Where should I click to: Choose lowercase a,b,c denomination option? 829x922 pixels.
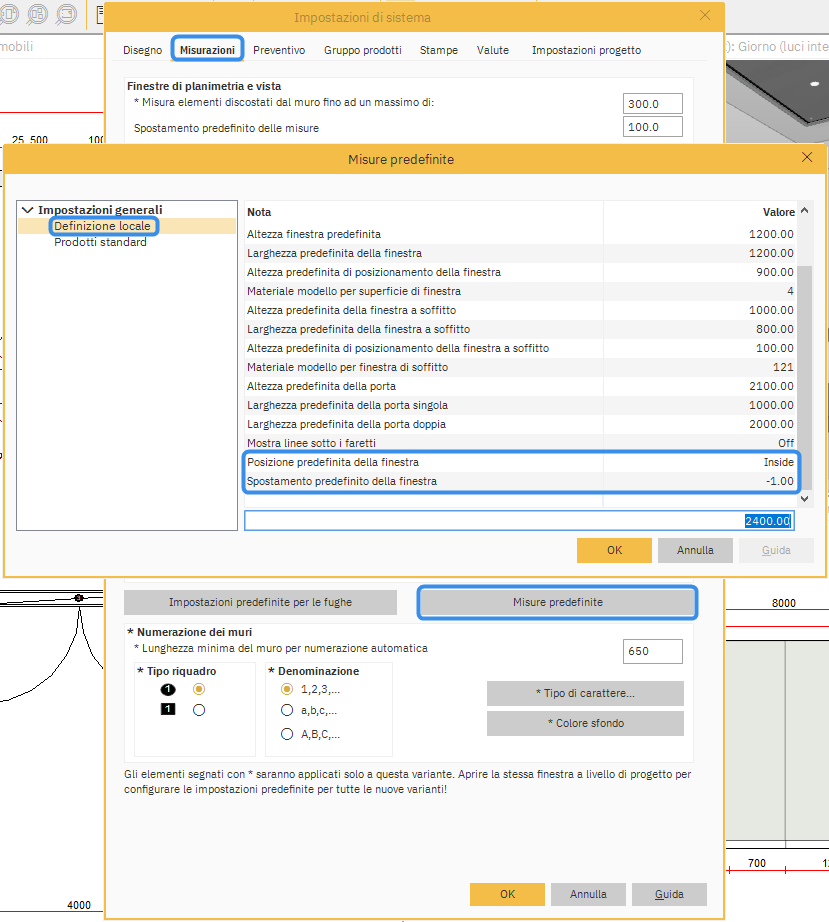point(288,711)
